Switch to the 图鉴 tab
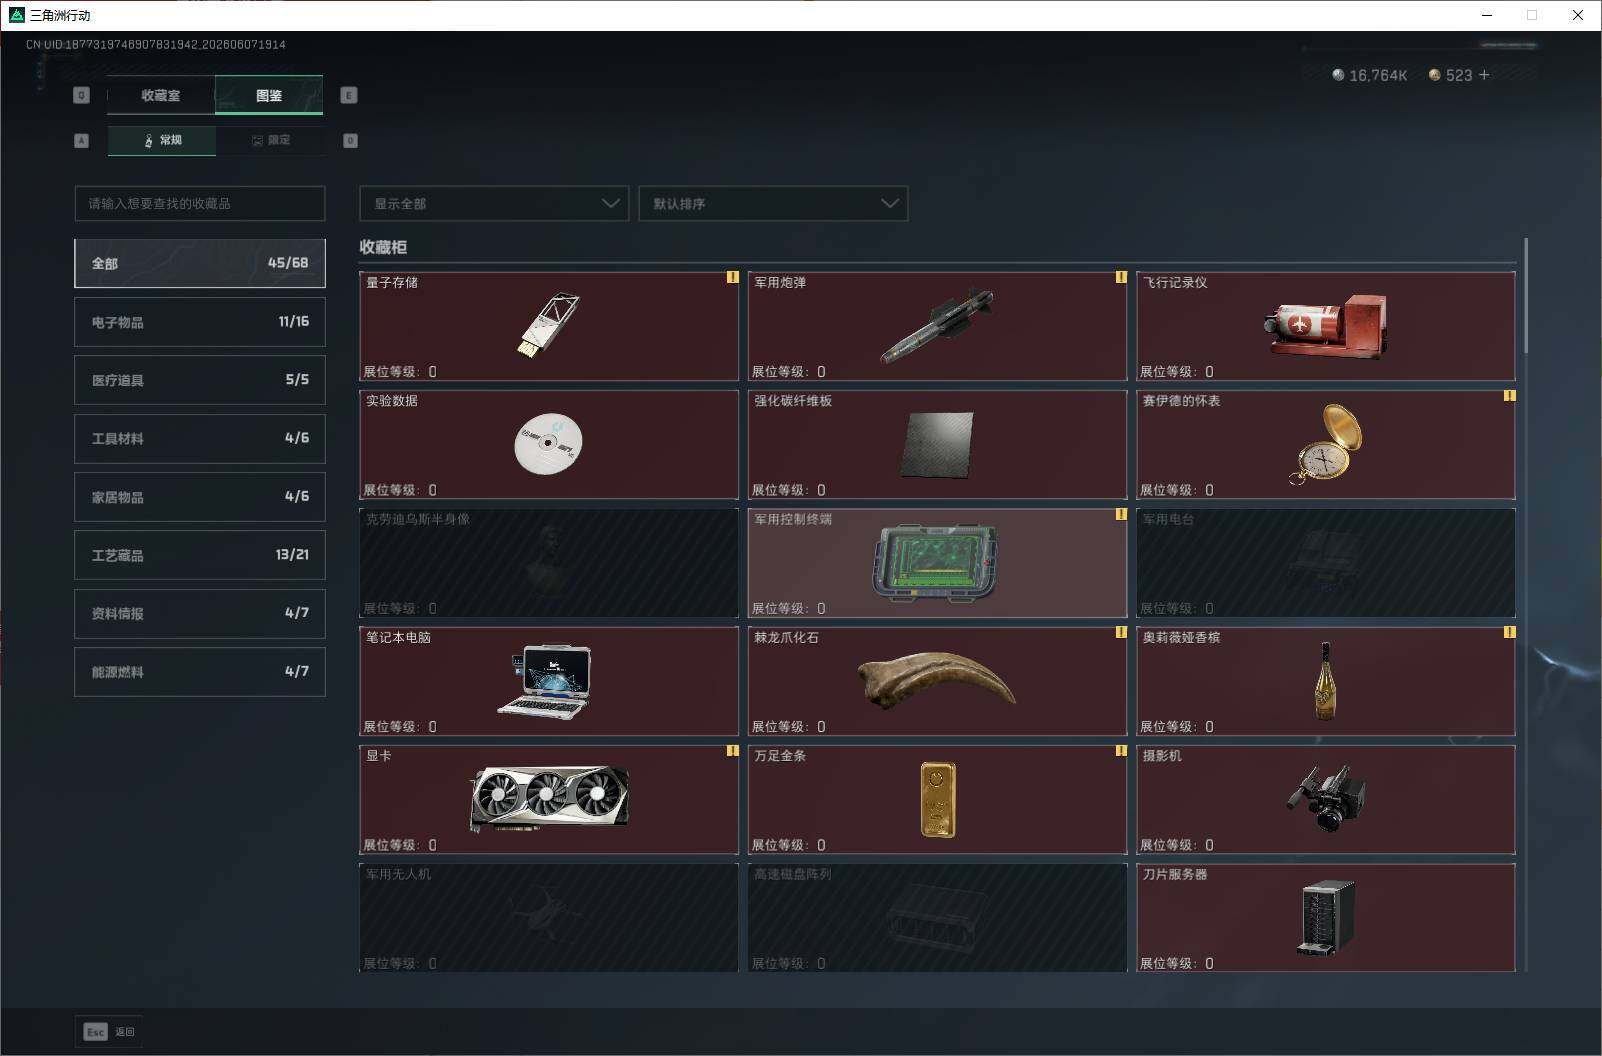 [269, 95]
